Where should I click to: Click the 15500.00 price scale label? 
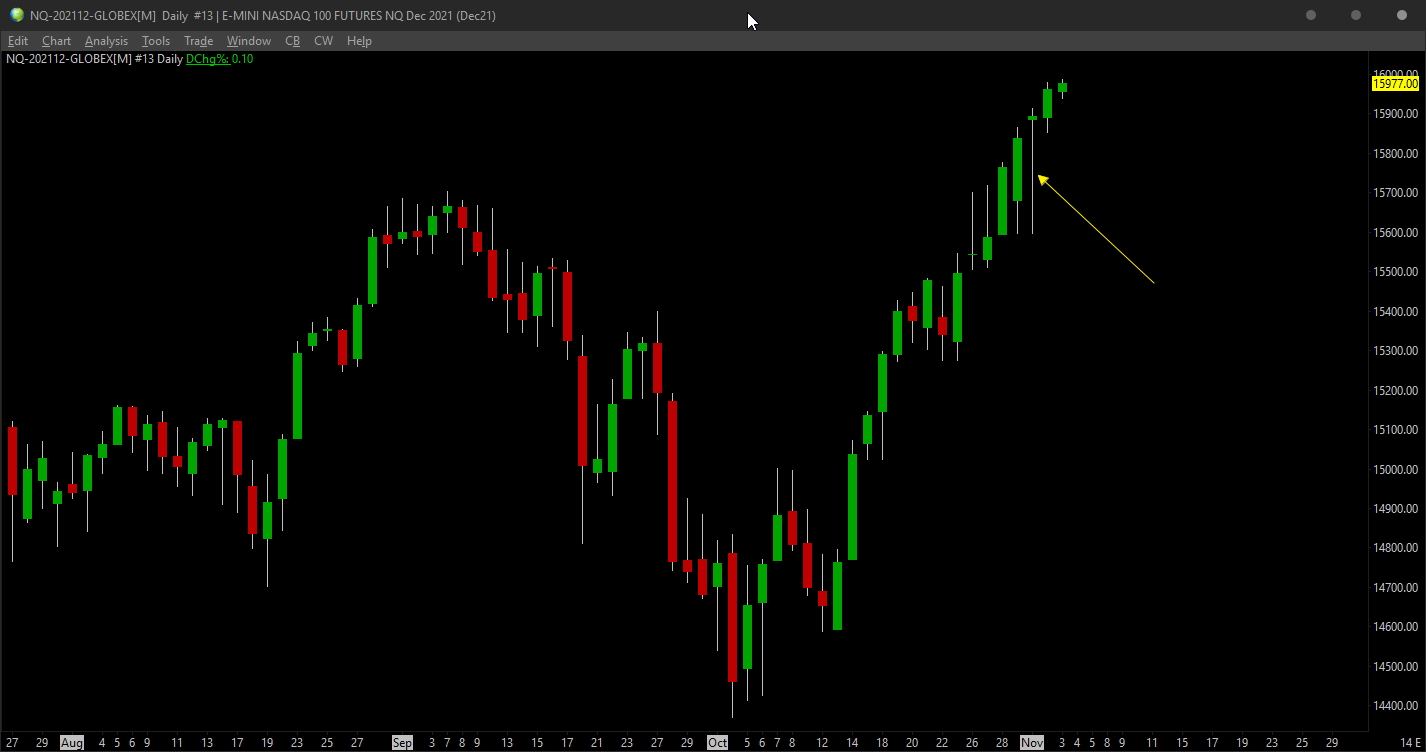[1396, 272]
